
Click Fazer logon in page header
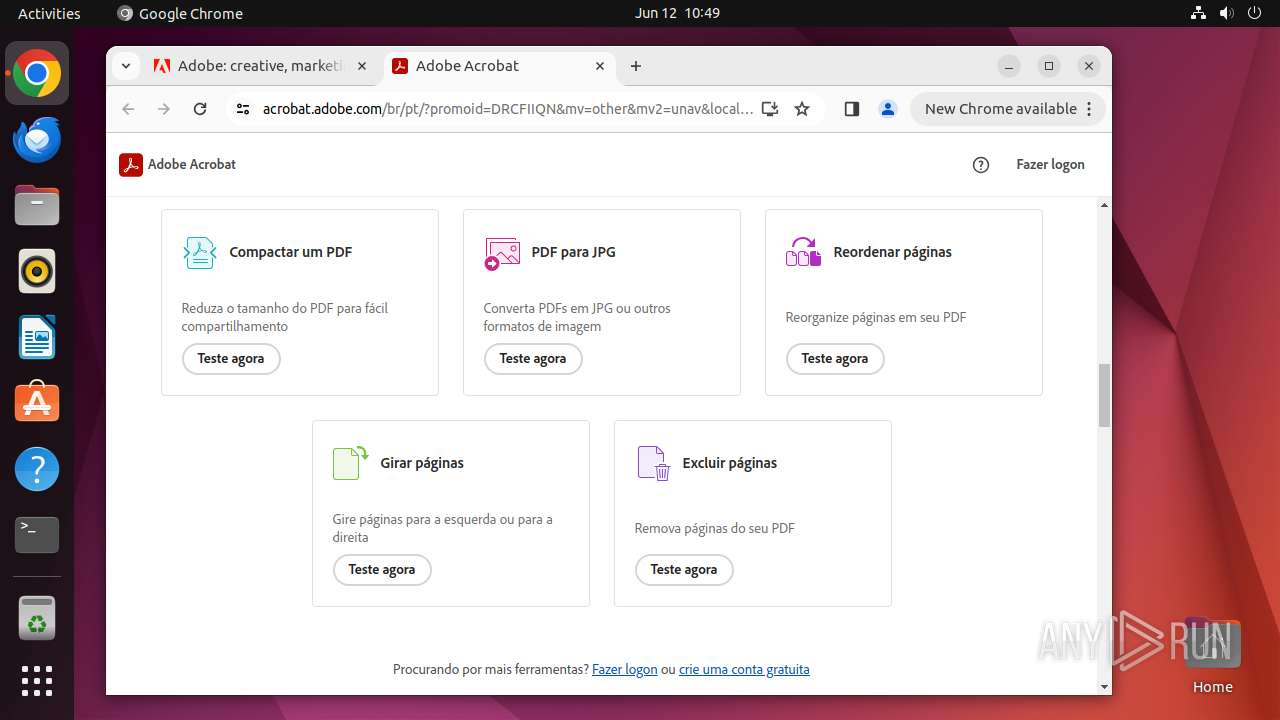pos(1050,164)
